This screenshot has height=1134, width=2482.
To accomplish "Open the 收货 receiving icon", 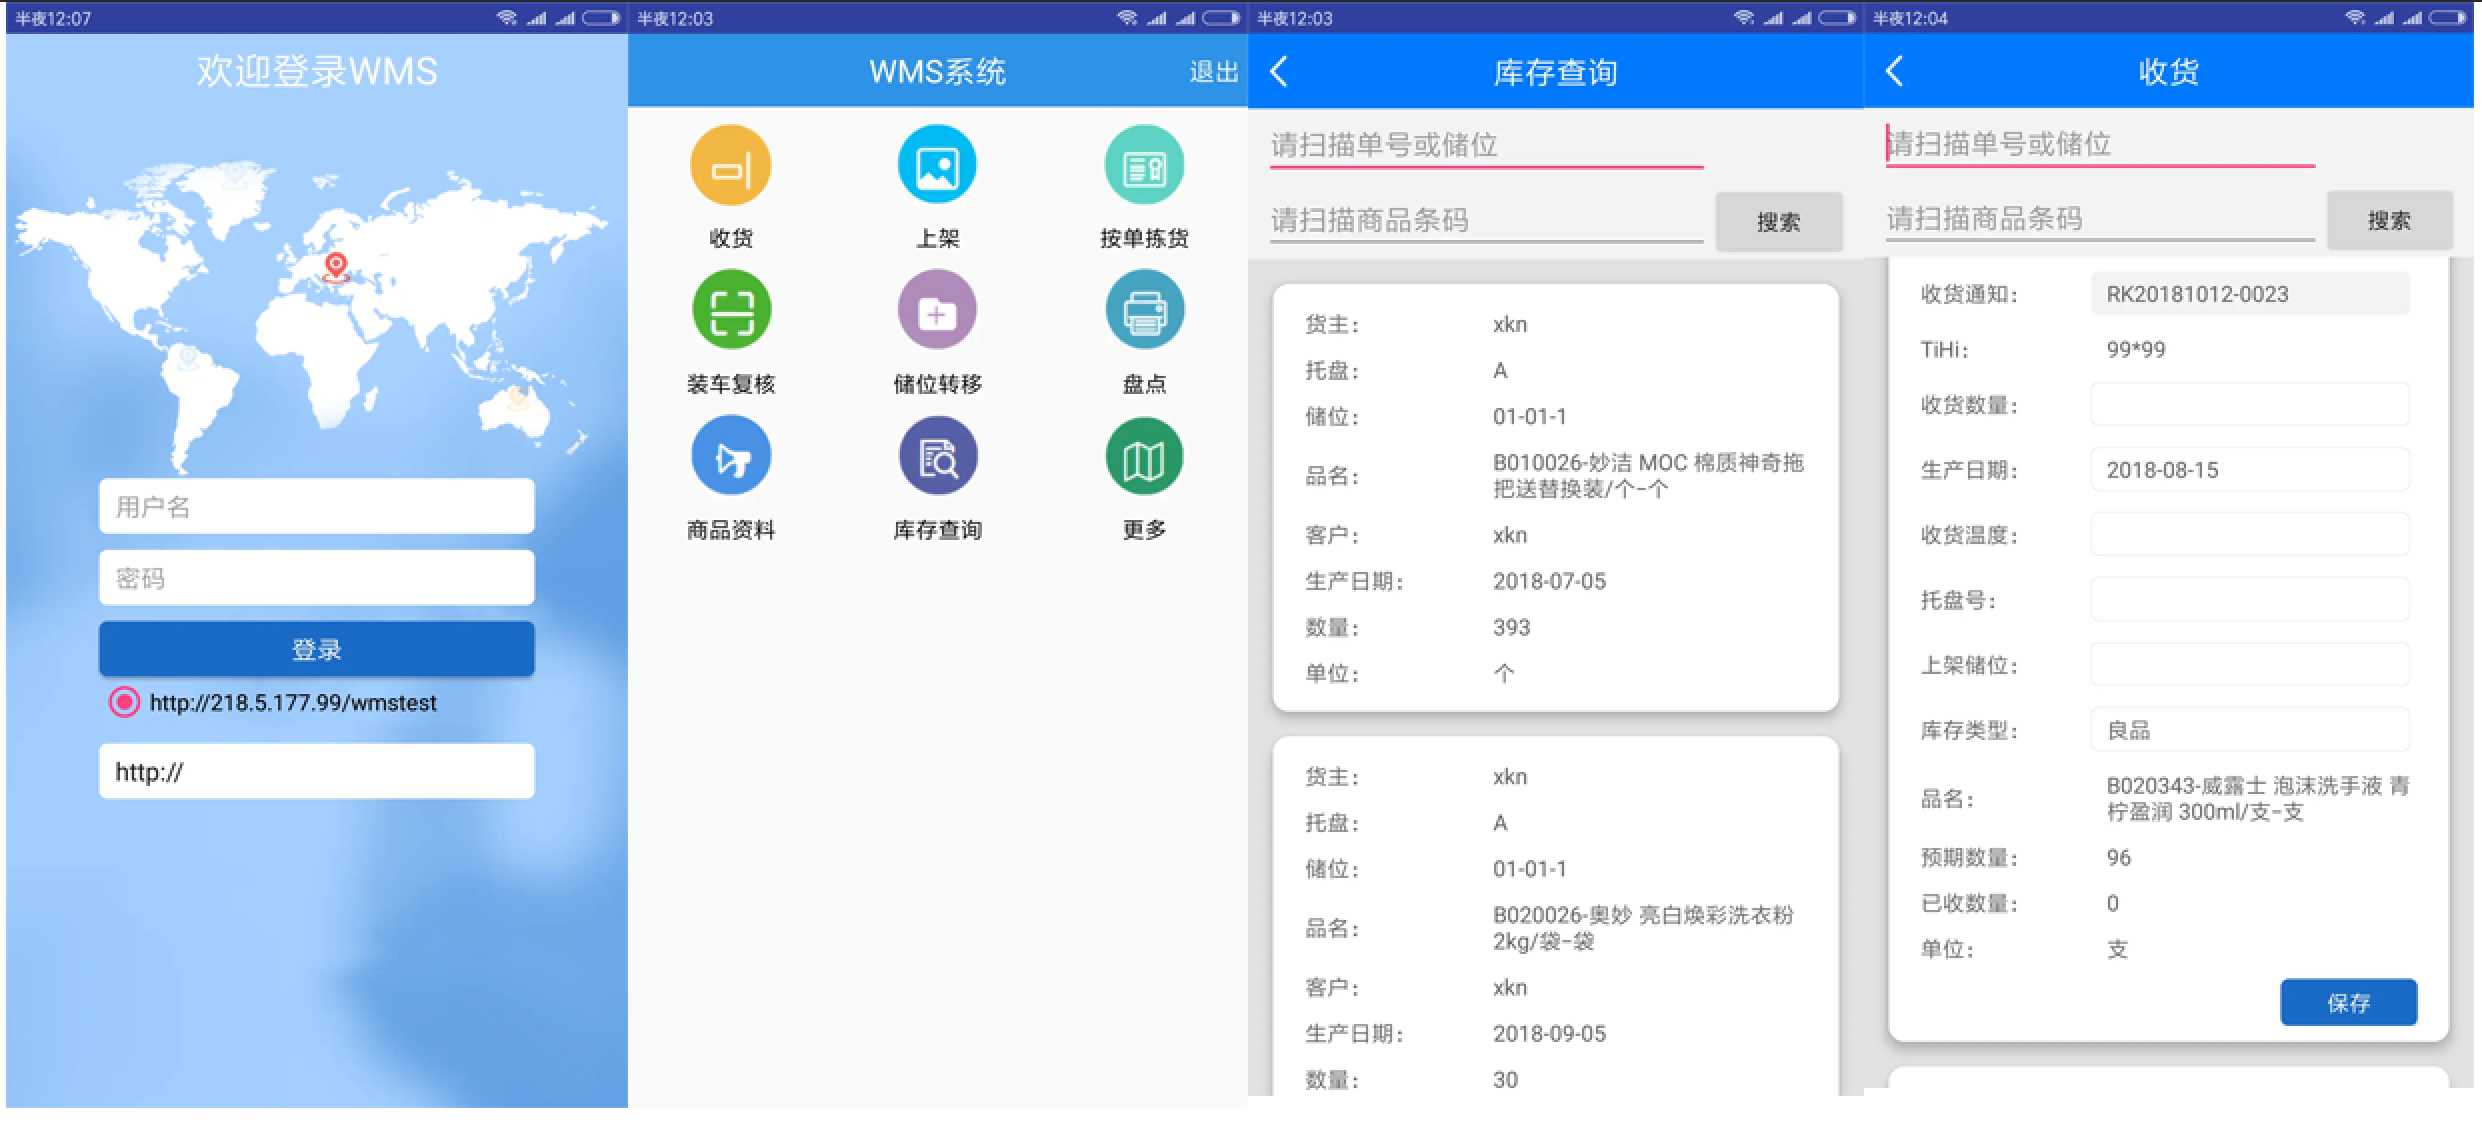I will (731, 165).
